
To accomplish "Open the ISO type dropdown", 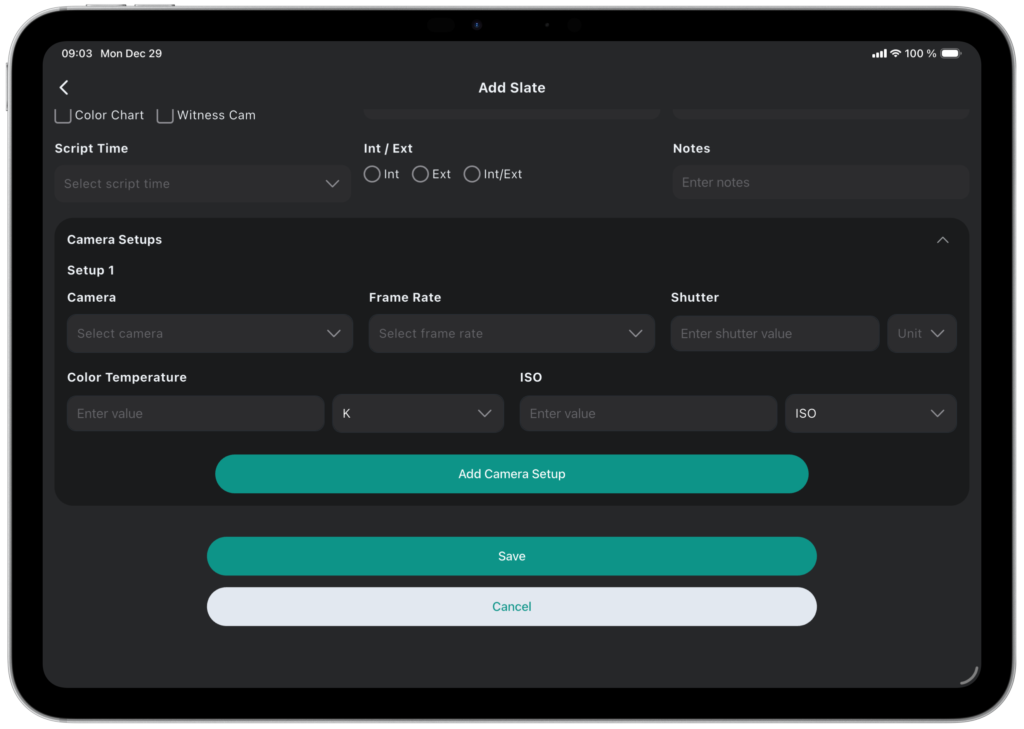I will 870,414.
